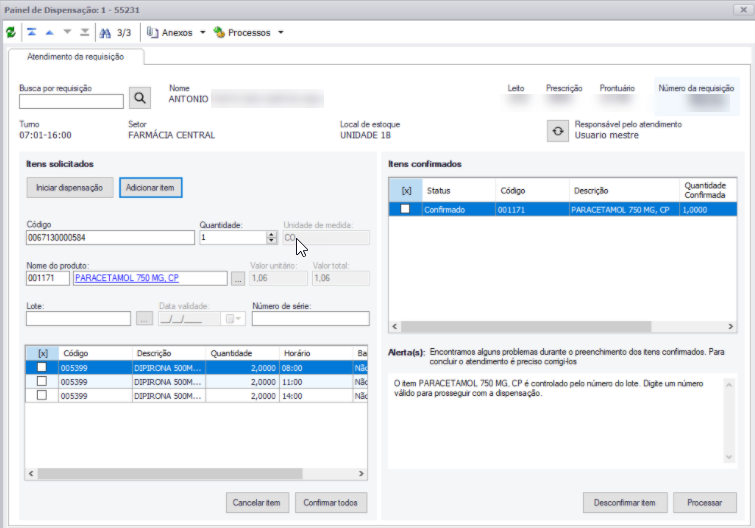Click the Quantidade spinner arrows
The width and height of the screenshot is (755, 528).
click(x=272, y=237)
